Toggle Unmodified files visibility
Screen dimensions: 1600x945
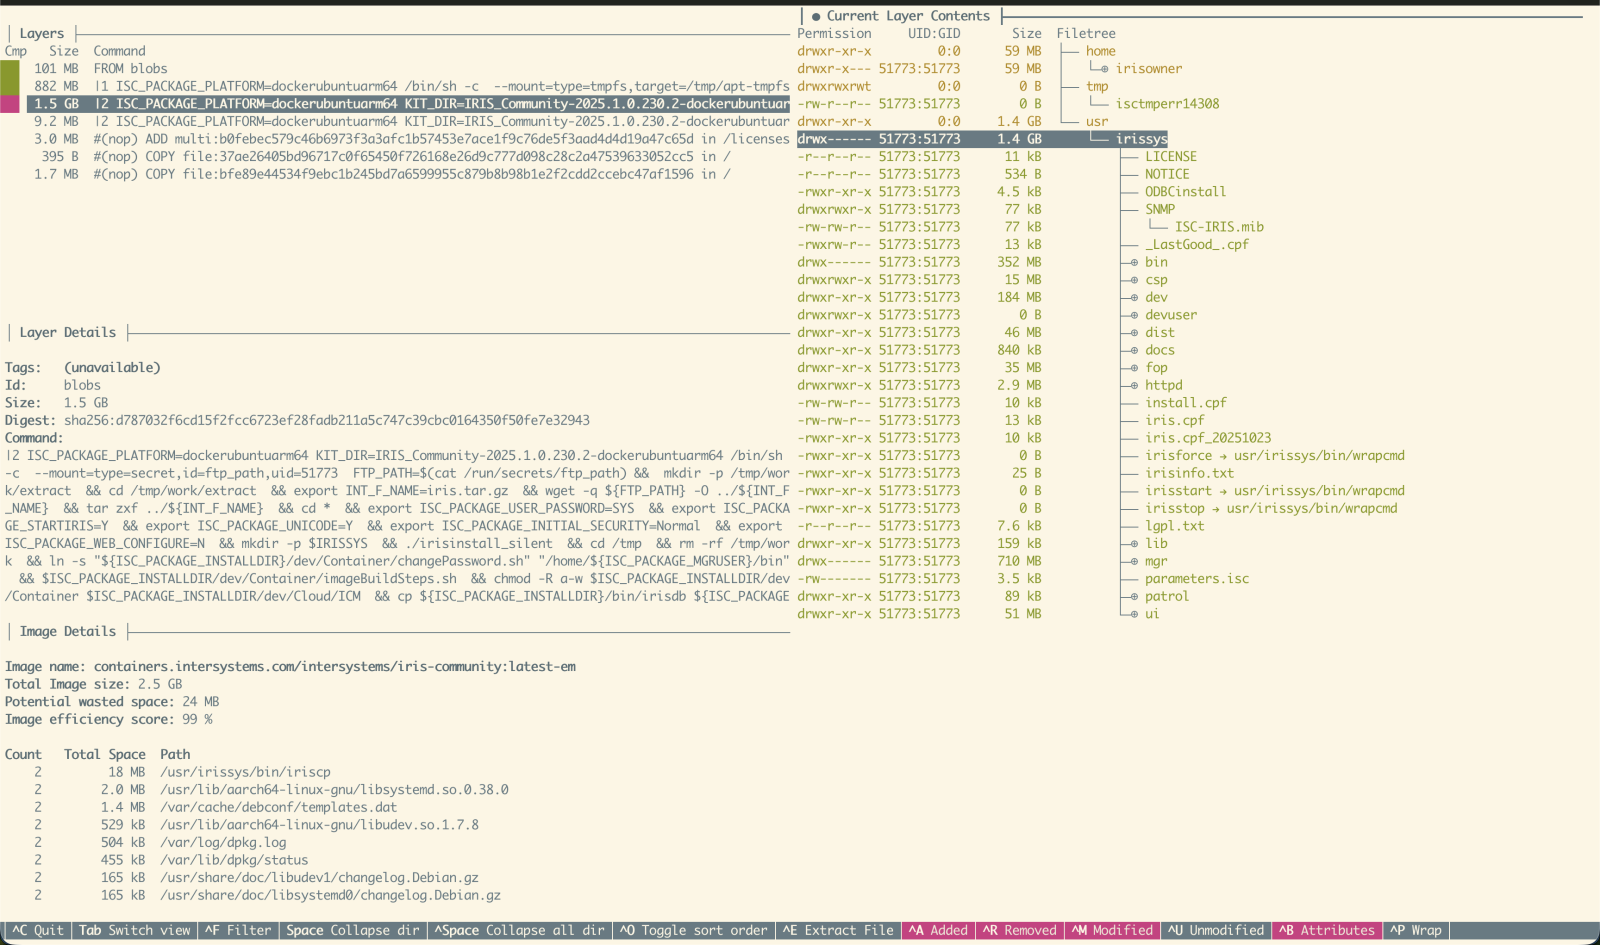coord(1215,930)
